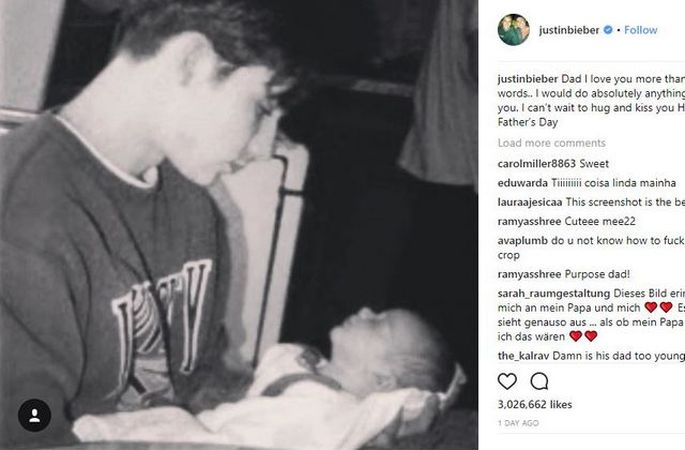Open carolmiller8863 commenter profile
This screenshot has height=450, width=685.
tap(536, 164)
